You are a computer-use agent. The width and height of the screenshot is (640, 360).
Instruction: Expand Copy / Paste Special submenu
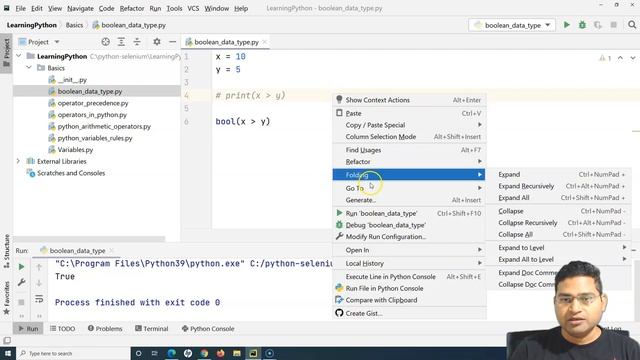tap(409, 125)
